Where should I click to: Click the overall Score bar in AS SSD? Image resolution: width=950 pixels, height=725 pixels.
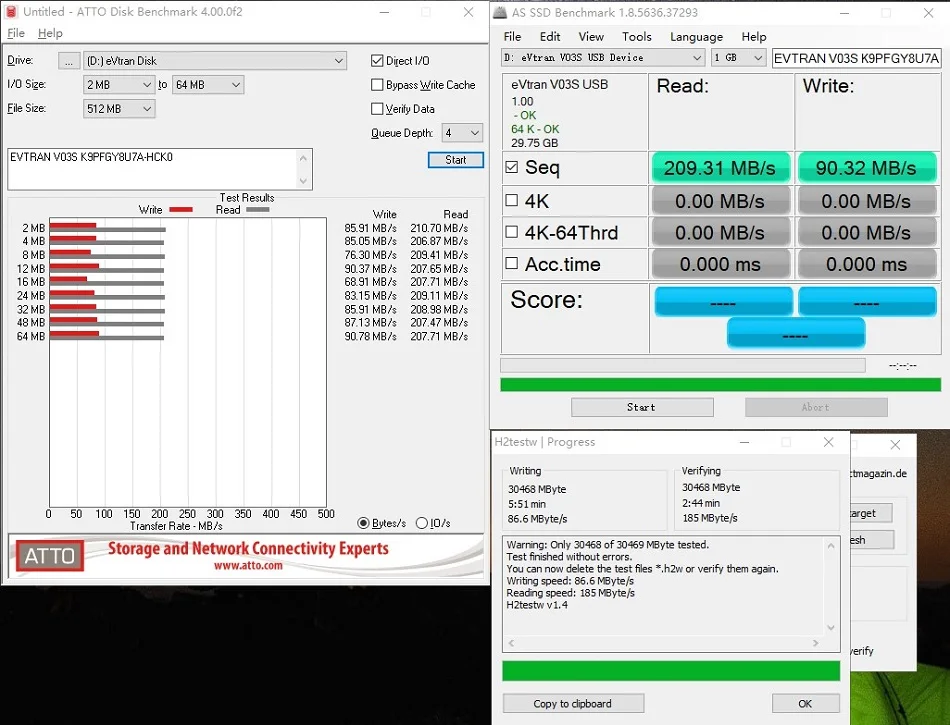[x=796, y=334]
